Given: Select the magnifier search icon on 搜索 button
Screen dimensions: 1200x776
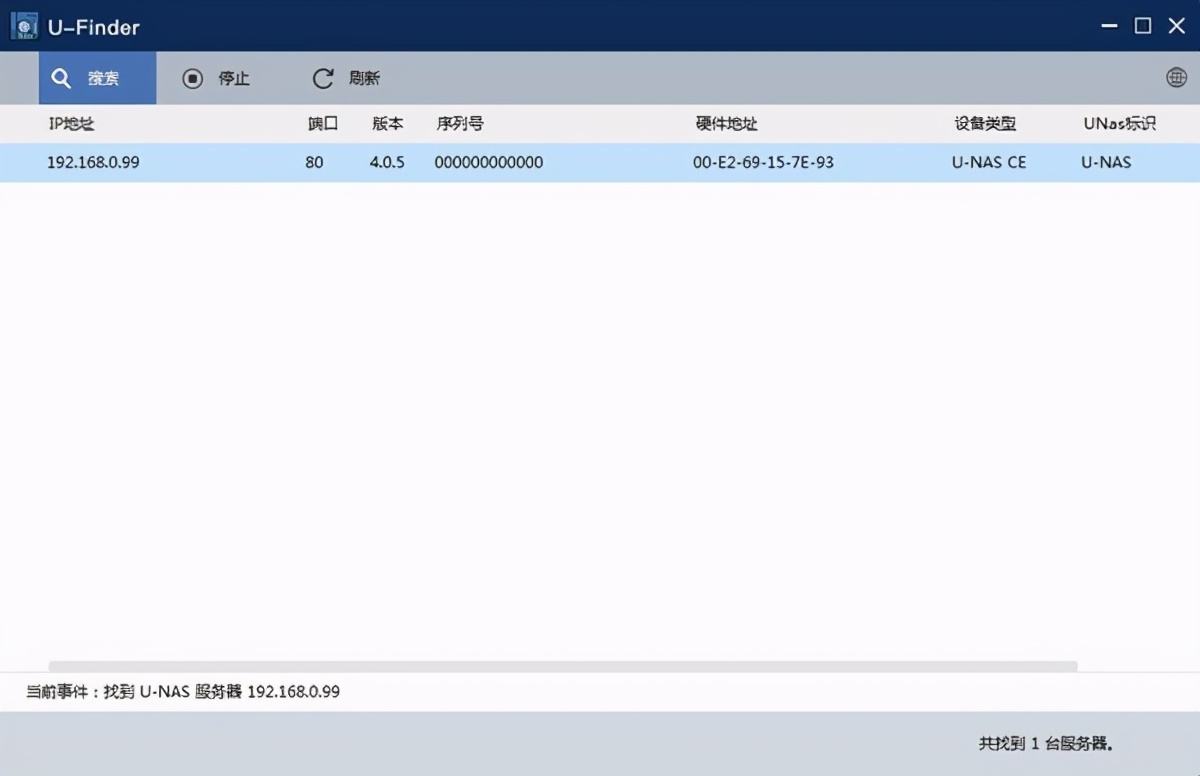Looking at the screenshot, I should coord(61,78).
